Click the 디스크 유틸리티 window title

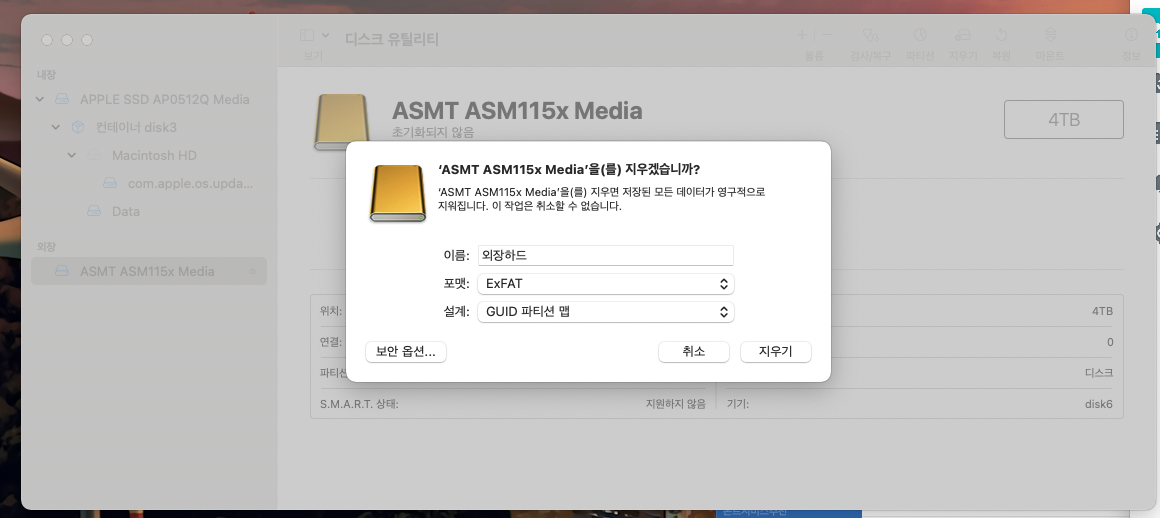(392, 39)
